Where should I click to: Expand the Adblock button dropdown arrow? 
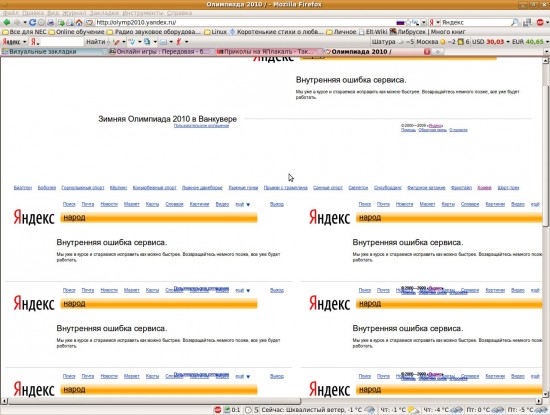(x=547, y=22)
